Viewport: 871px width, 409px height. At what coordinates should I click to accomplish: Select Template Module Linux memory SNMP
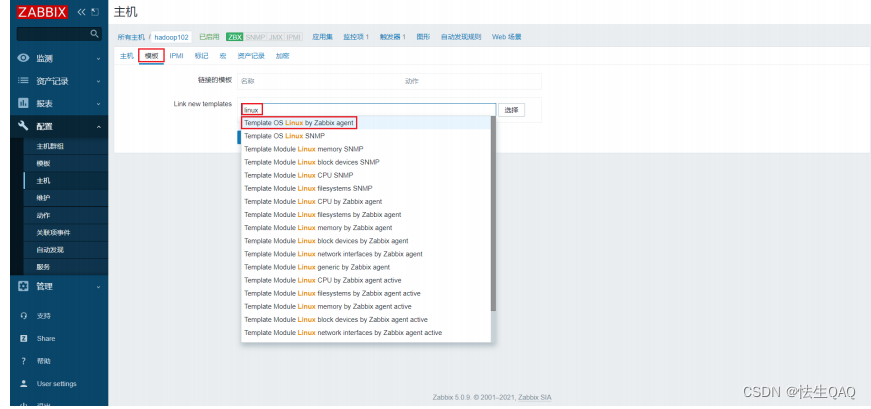(366, 149)
